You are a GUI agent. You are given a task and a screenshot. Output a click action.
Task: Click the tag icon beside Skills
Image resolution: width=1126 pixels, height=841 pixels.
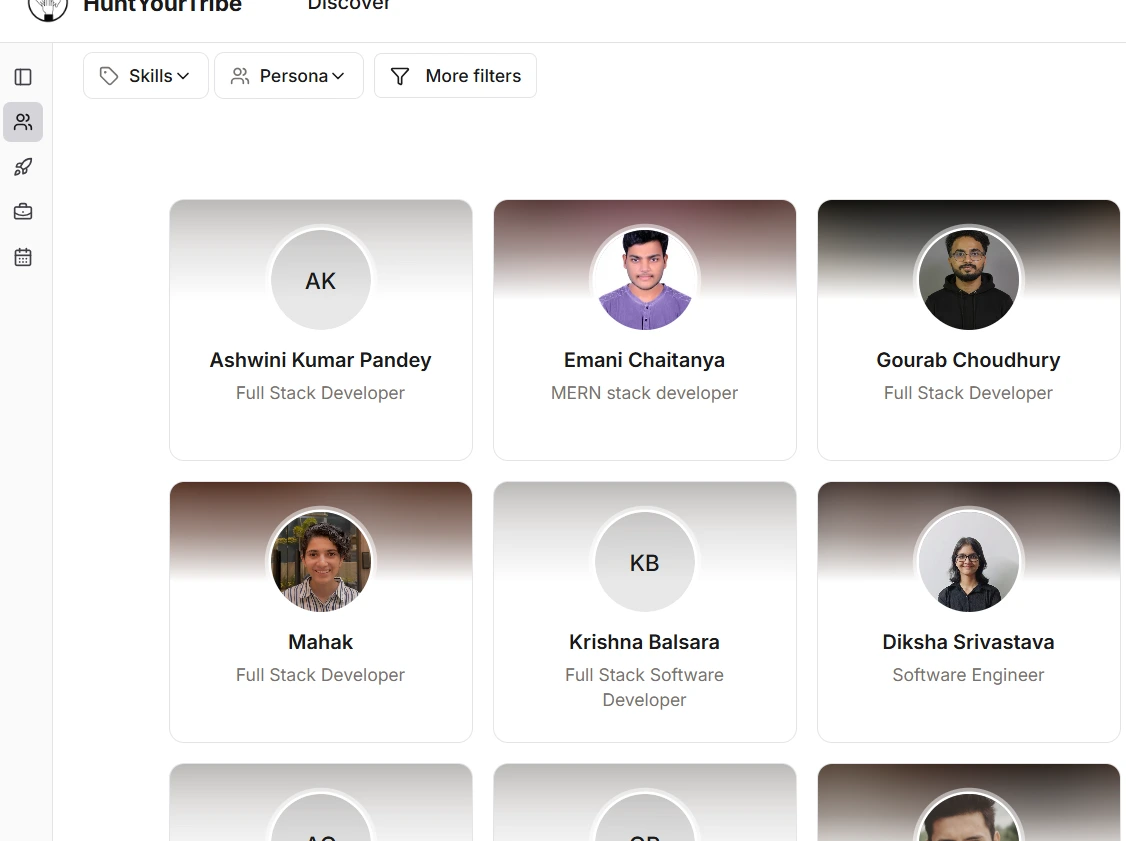click(x=109, y=76)
